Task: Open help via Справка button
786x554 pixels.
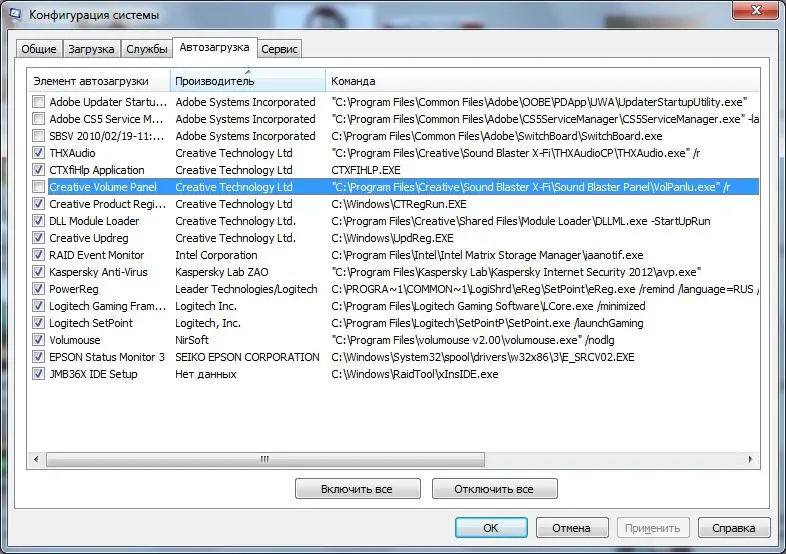Action: (734, 528)
